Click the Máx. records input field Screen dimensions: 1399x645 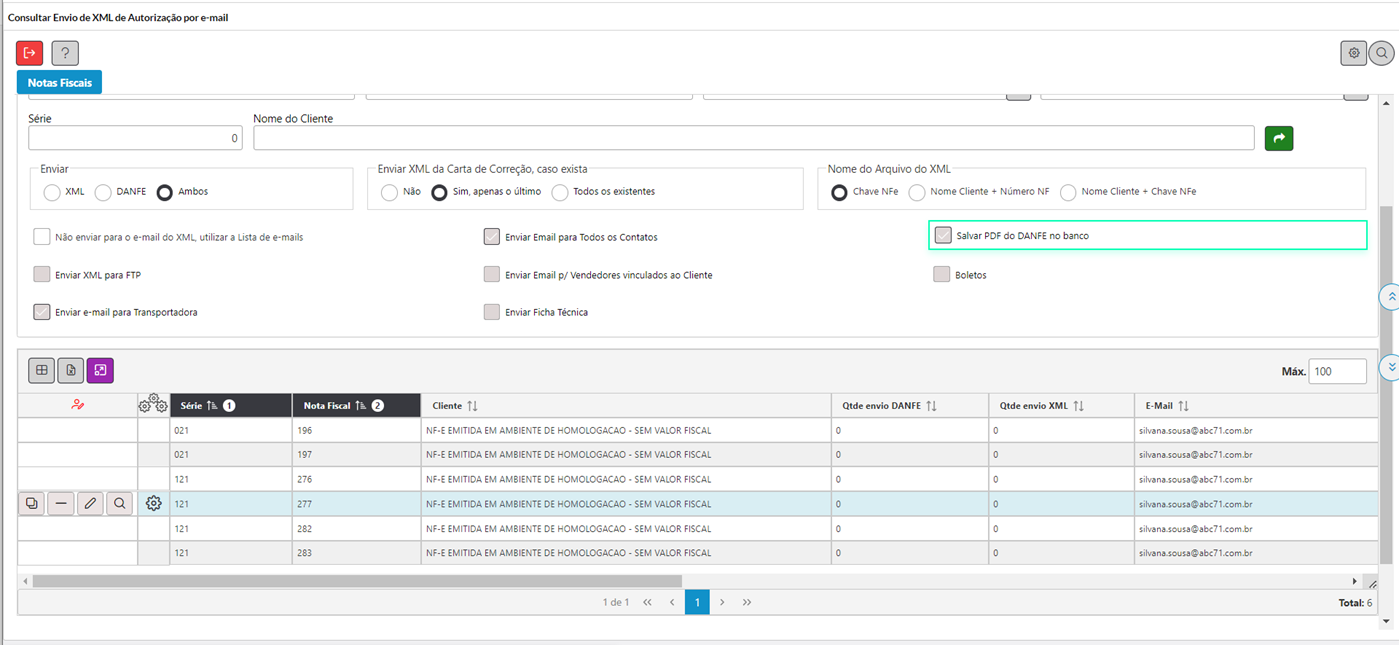click(x=1337, y=371)
